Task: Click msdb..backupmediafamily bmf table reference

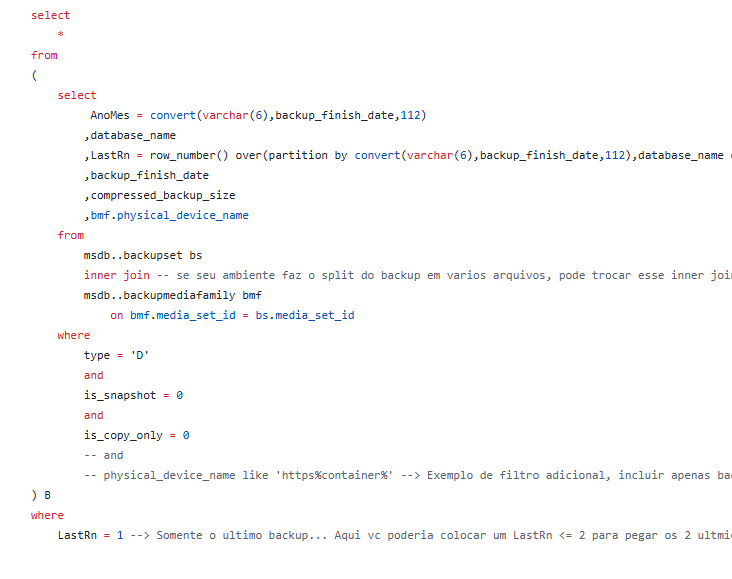Action: pyautogui.click(x=172, y=296)
